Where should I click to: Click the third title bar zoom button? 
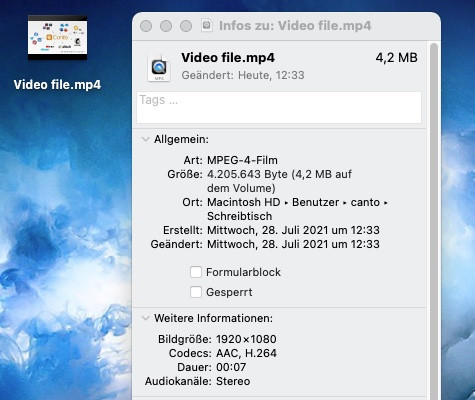[x=186, y=26]
